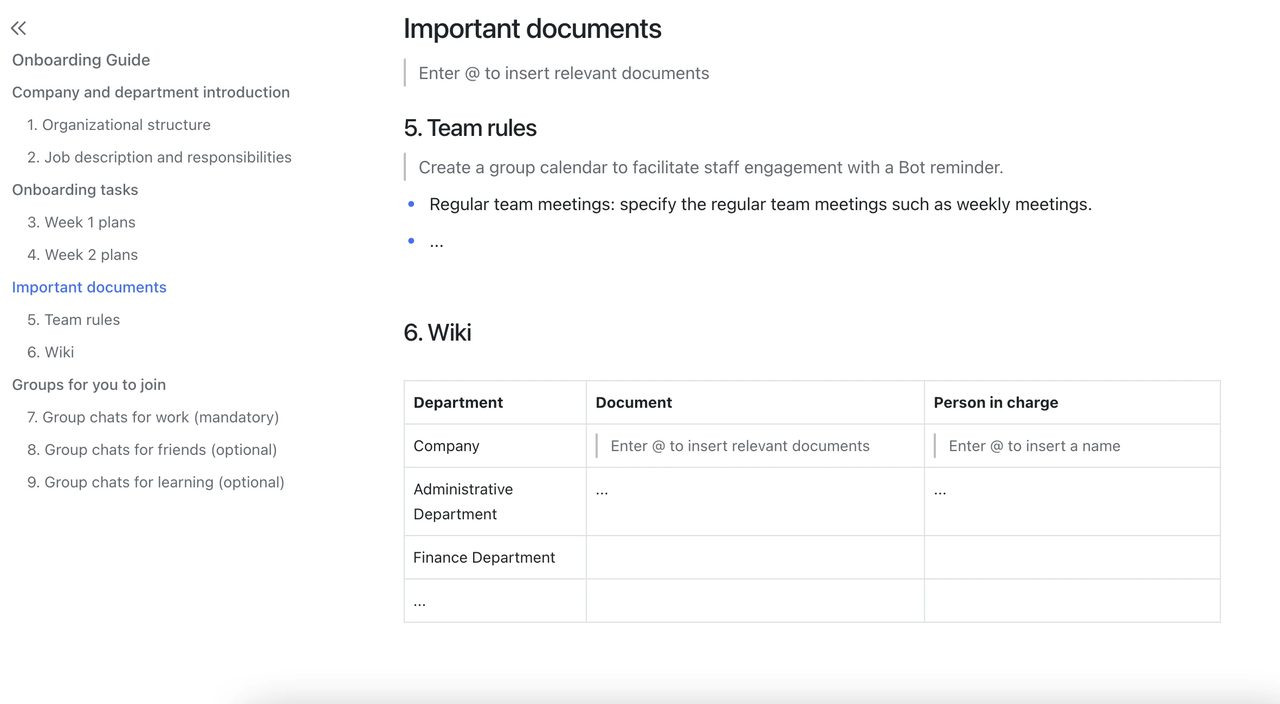Open Company and department introduction section

click(151, 92)
